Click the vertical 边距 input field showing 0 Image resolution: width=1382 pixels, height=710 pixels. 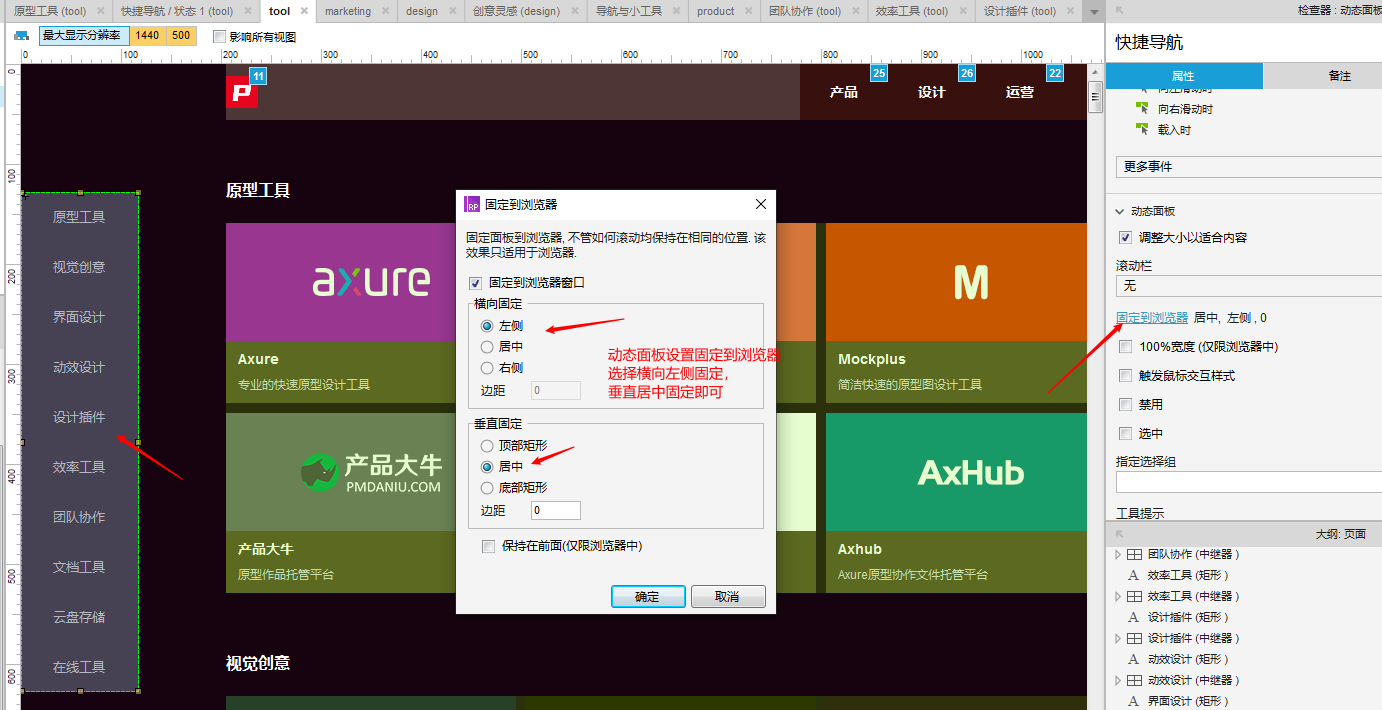556,510
